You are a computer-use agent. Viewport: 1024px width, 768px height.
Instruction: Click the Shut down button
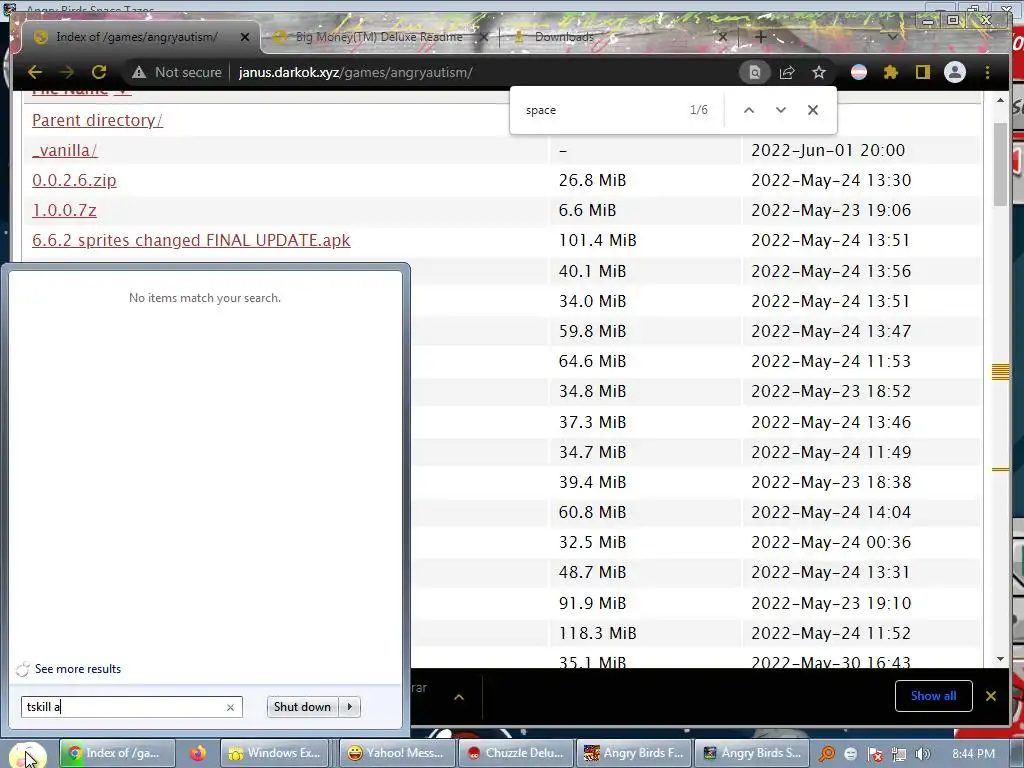point(302,707)
